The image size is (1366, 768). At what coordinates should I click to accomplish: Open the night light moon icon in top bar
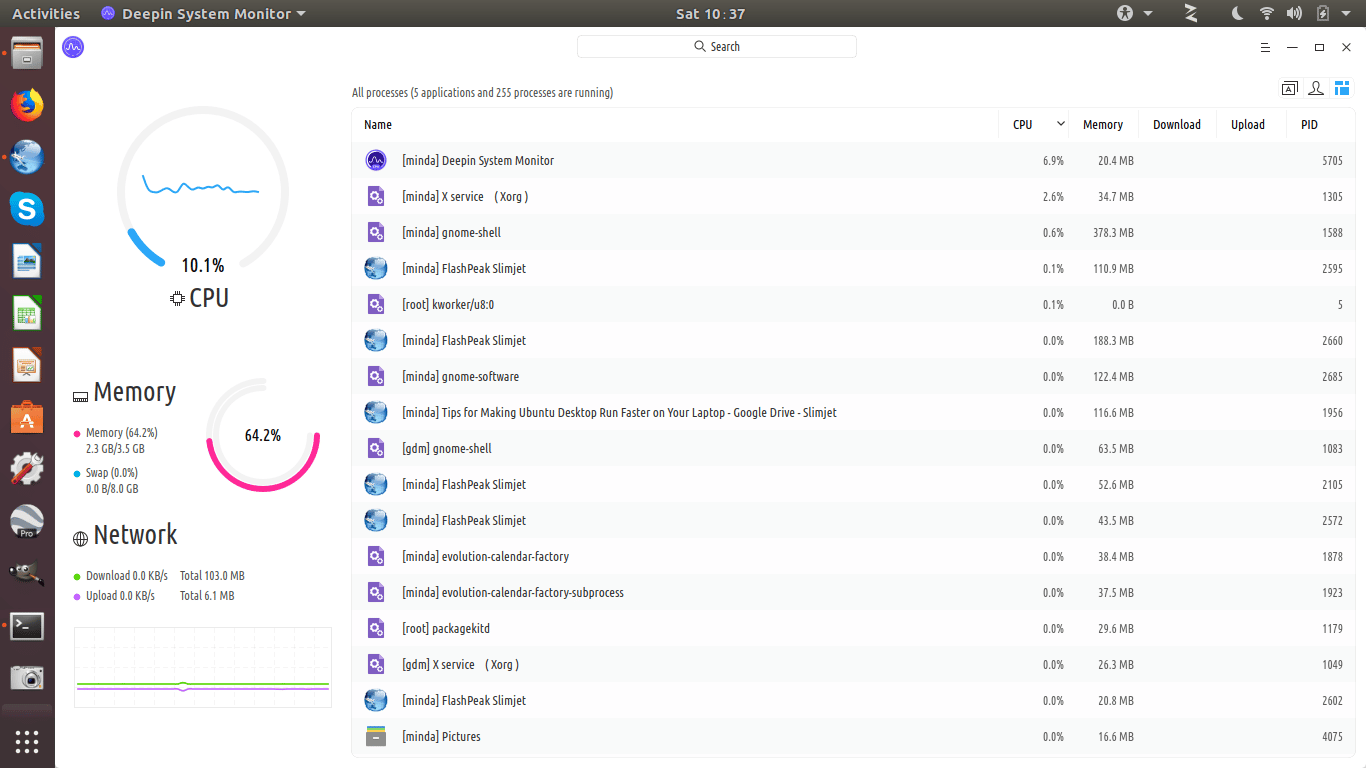[1238, 13]
